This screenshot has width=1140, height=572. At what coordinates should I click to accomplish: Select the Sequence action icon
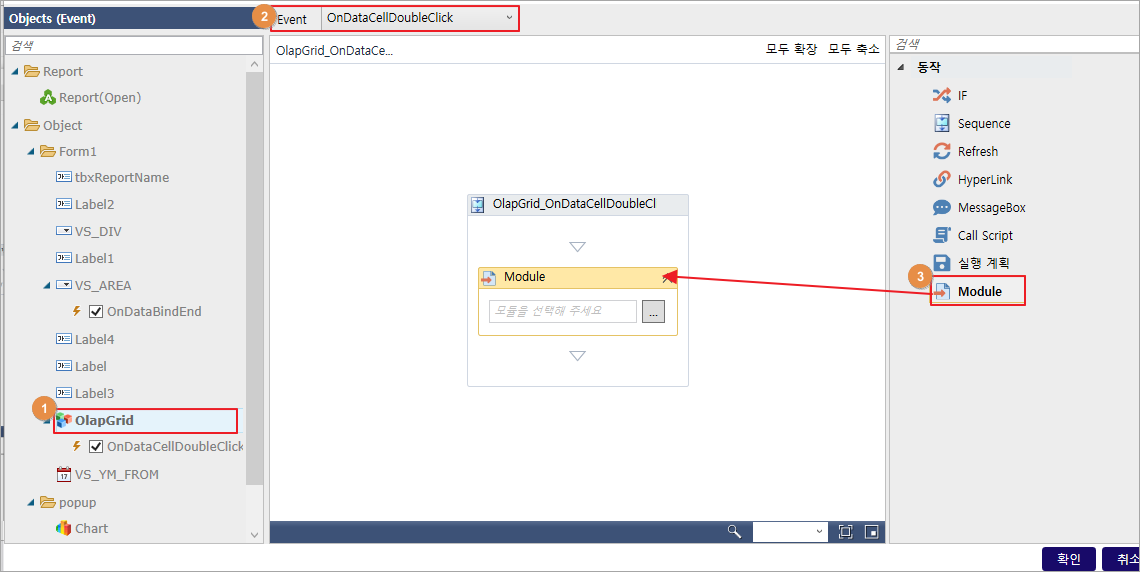tap(942, 124)
